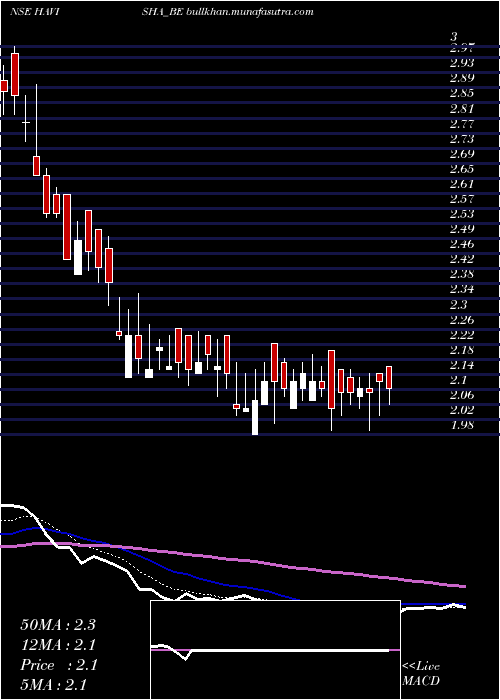Select the 2.34 price axis label

click(462, 289)
